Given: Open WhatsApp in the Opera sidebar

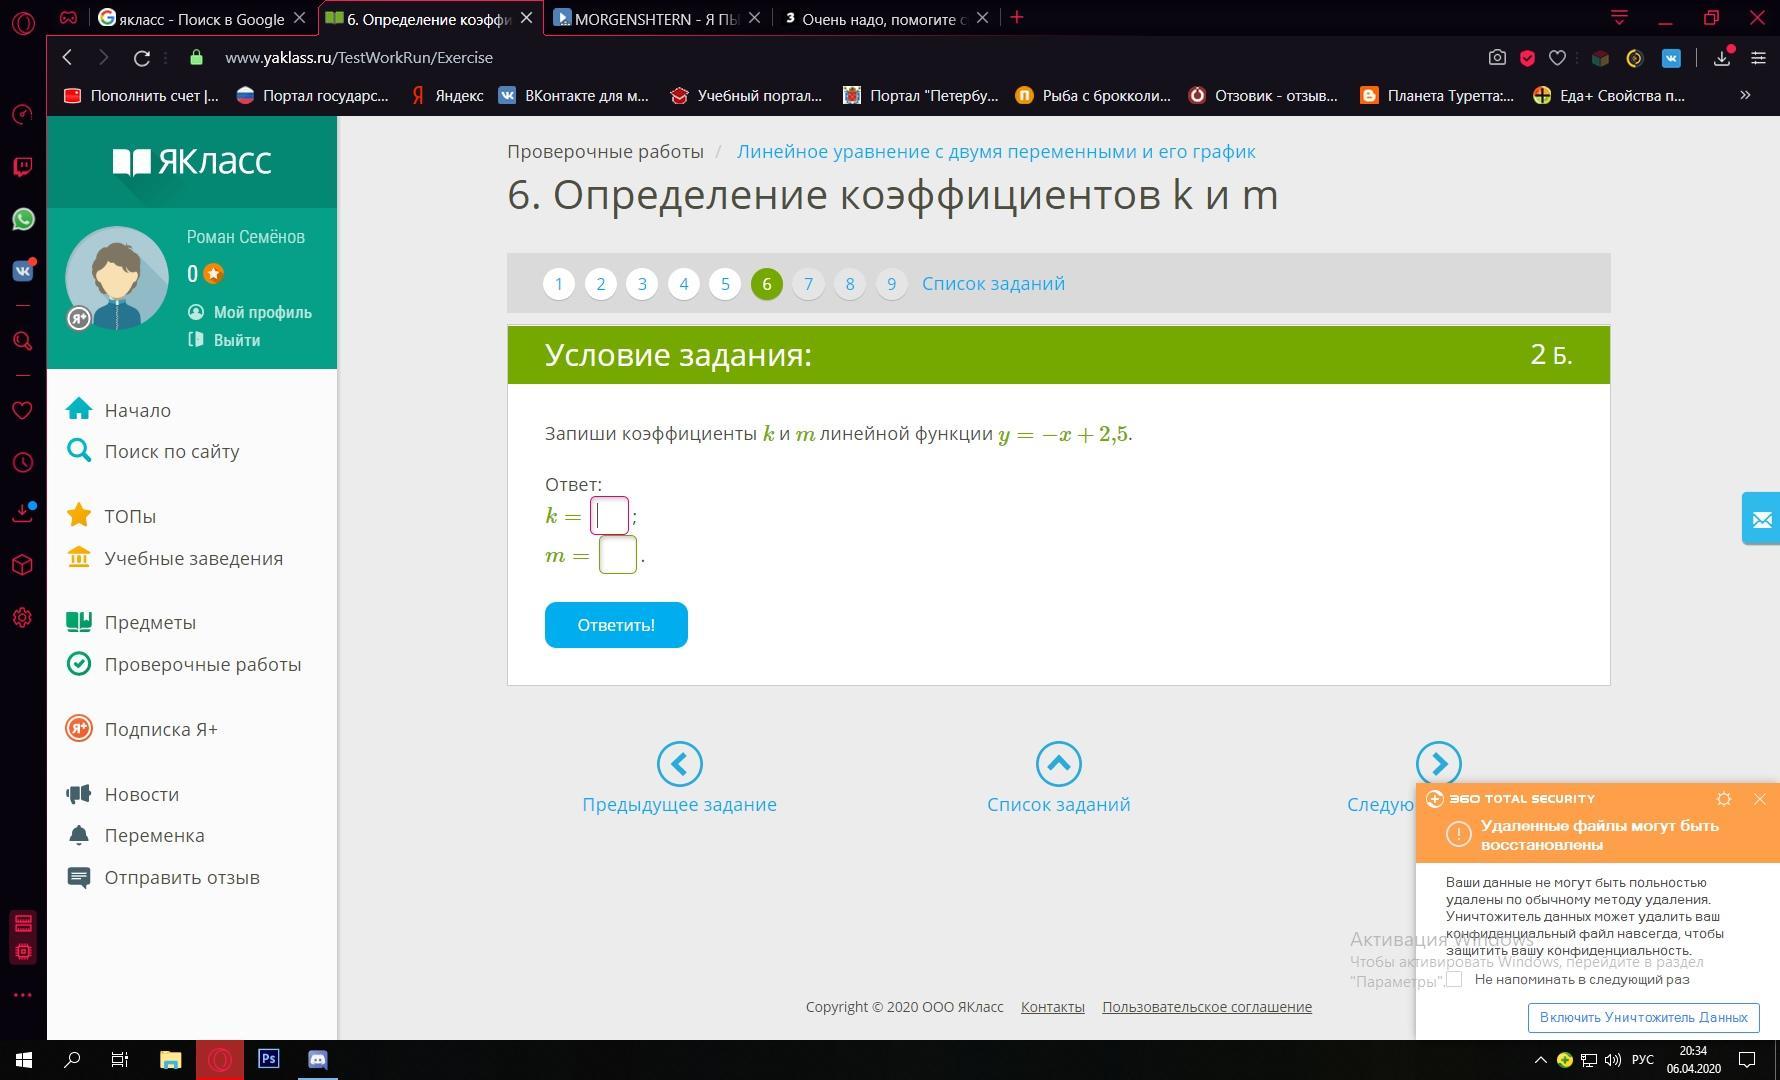Looking at the screenshot, I should pyautogui.click(x=23, y=219).
